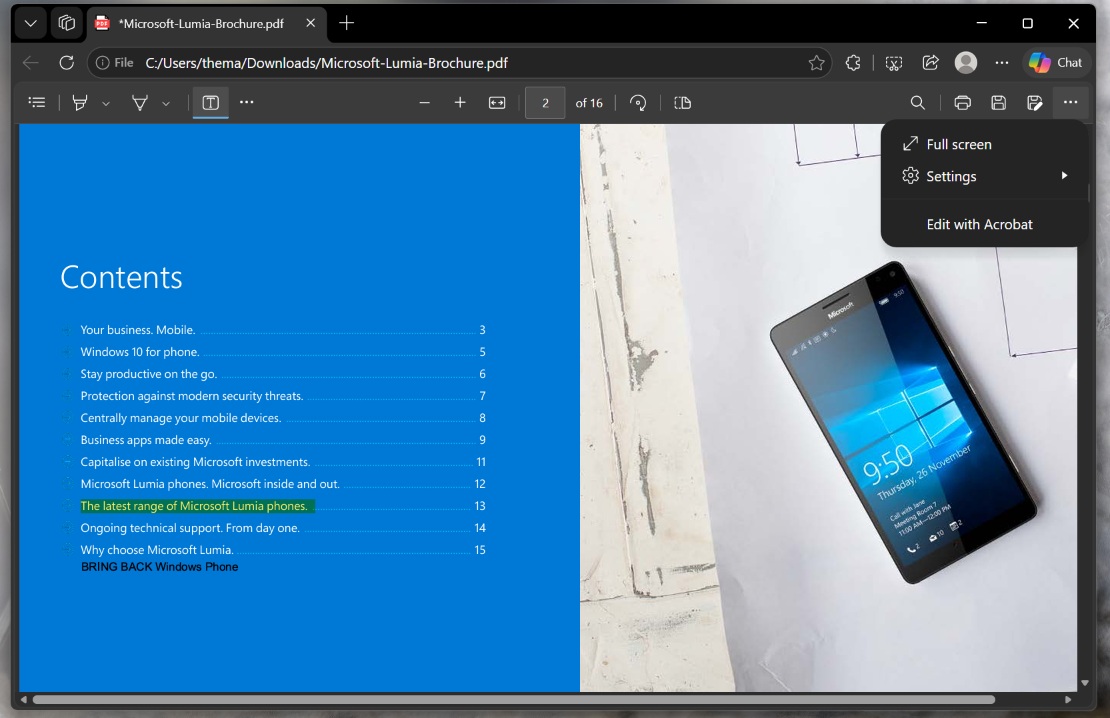The width and height of the screenshot is (1110, 718).
Task: Open 'Business apps made easy.' entry
Action: pyautogui.click(x=146, y=440)
